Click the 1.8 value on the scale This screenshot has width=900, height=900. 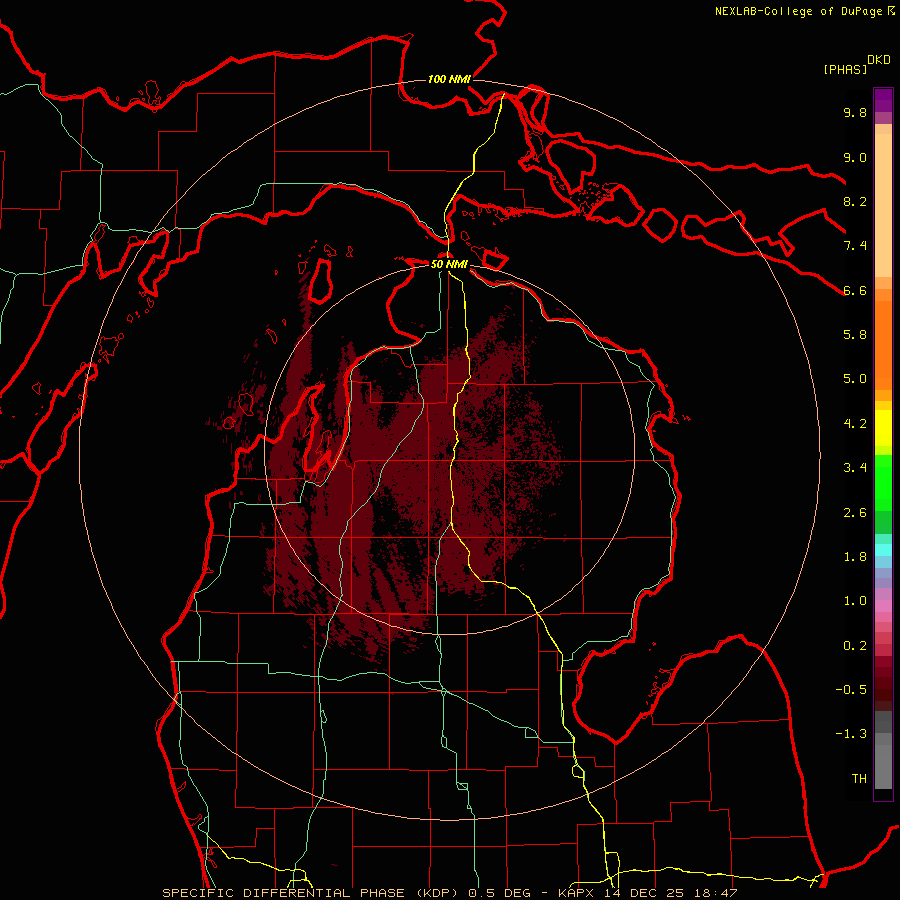coord(855,557)
